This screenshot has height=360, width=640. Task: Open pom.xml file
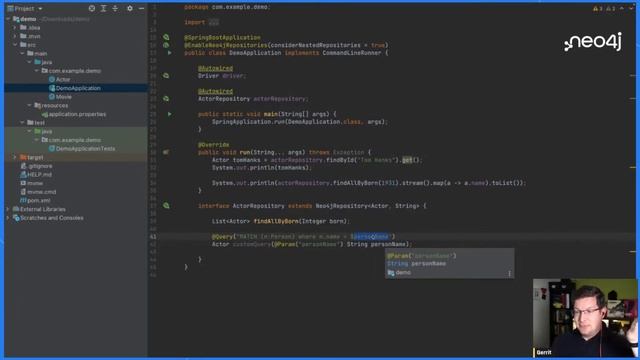39,200
